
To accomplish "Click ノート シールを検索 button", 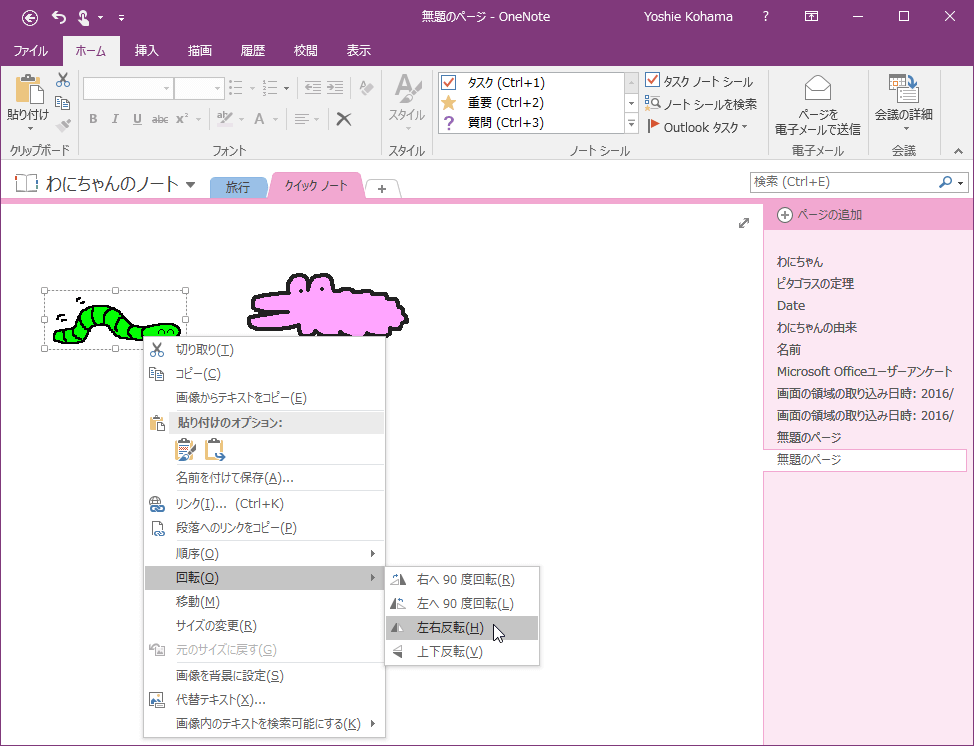I will pos(701,104).
